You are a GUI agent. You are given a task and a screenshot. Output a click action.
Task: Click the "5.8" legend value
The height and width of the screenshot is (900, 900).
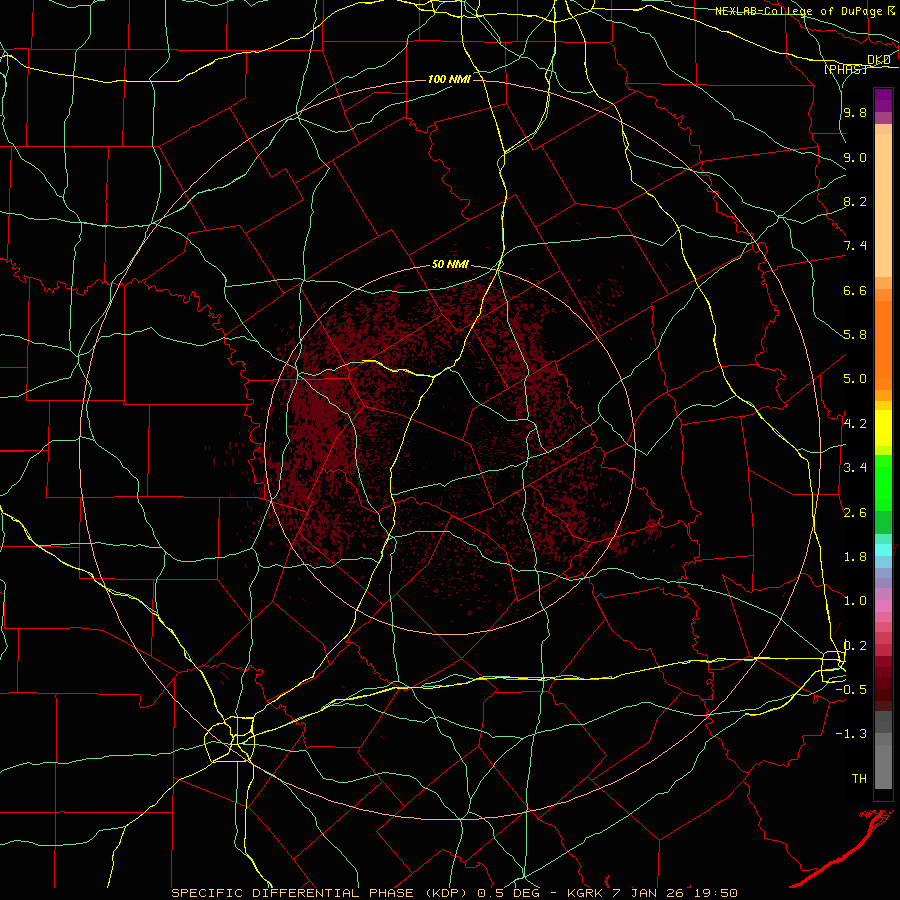[855, 335]
